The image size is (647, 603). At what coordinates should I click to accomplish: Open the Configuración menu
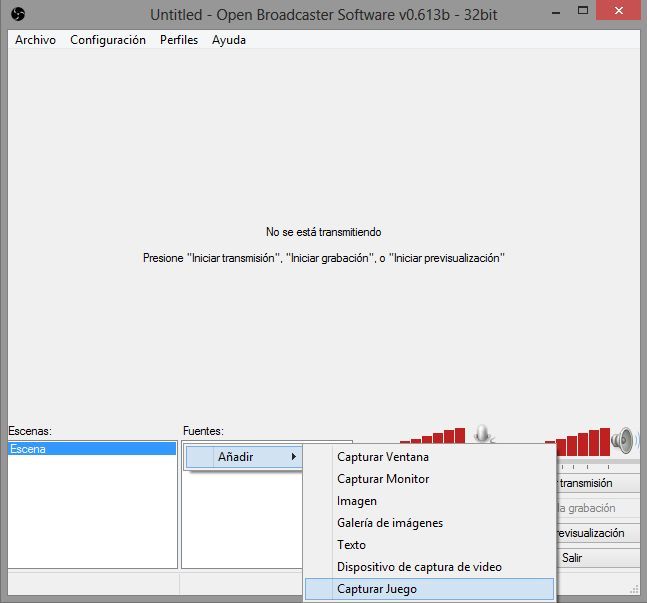pos(108,40)
